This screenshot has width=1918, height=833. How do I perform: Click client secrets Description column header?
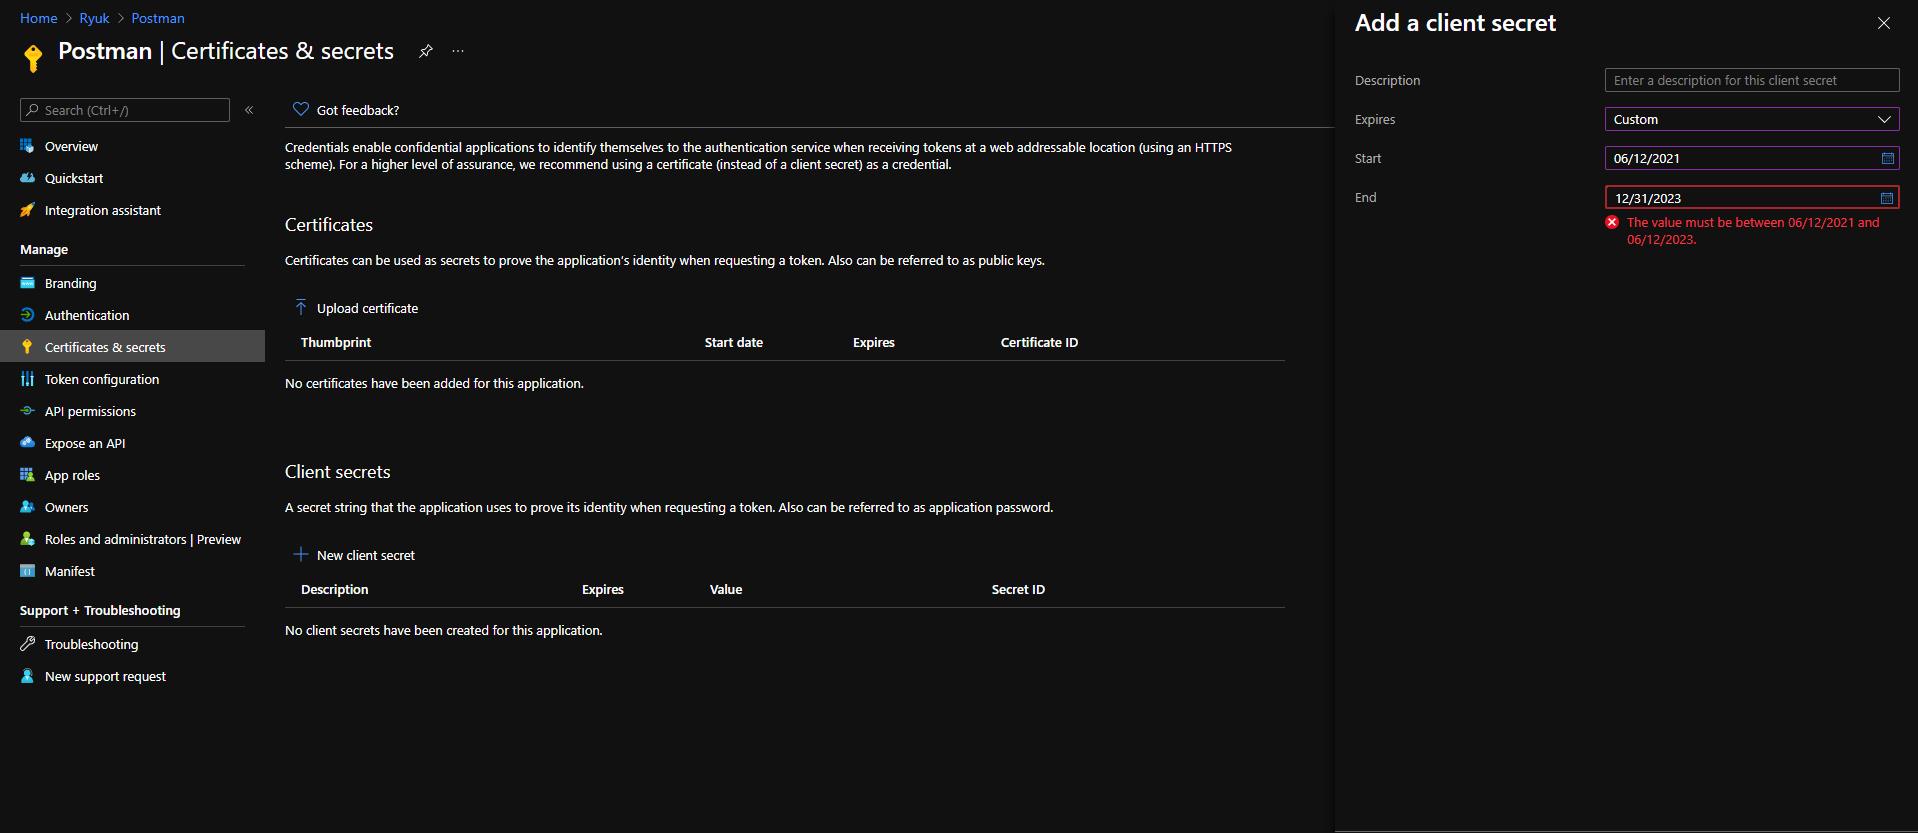coord(335,589)
